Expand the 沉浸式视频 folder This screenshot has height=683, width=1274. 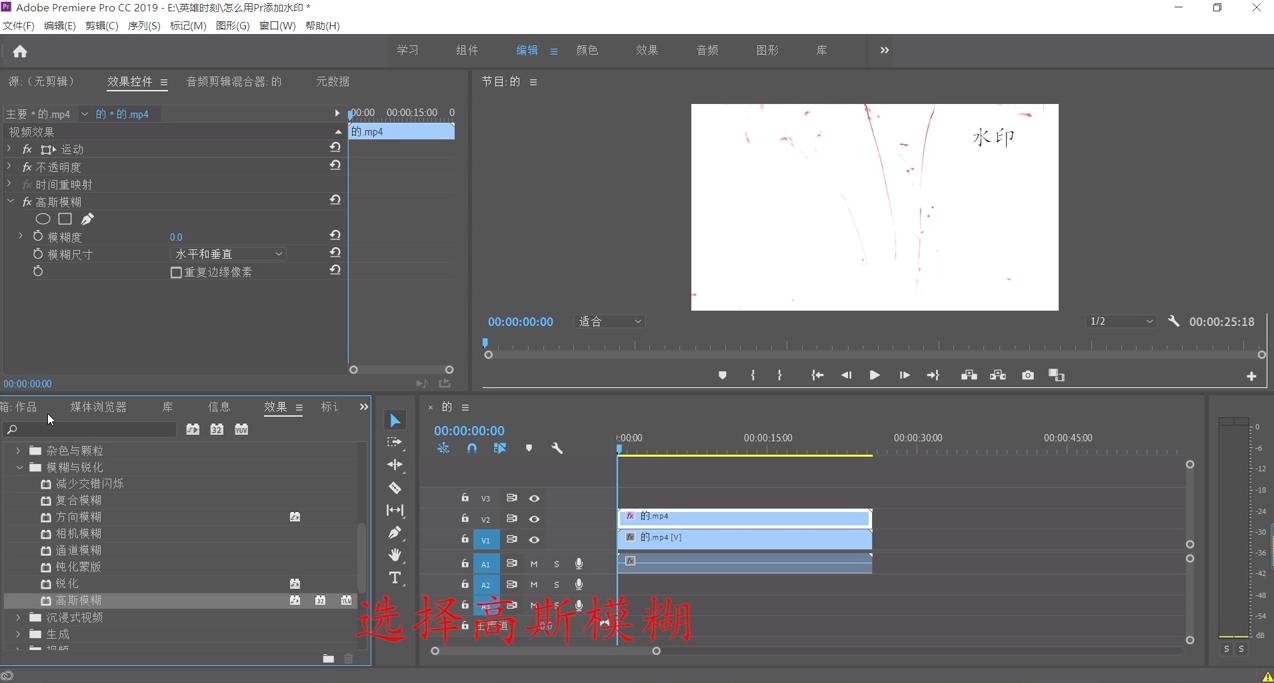(x=18, y=617)
